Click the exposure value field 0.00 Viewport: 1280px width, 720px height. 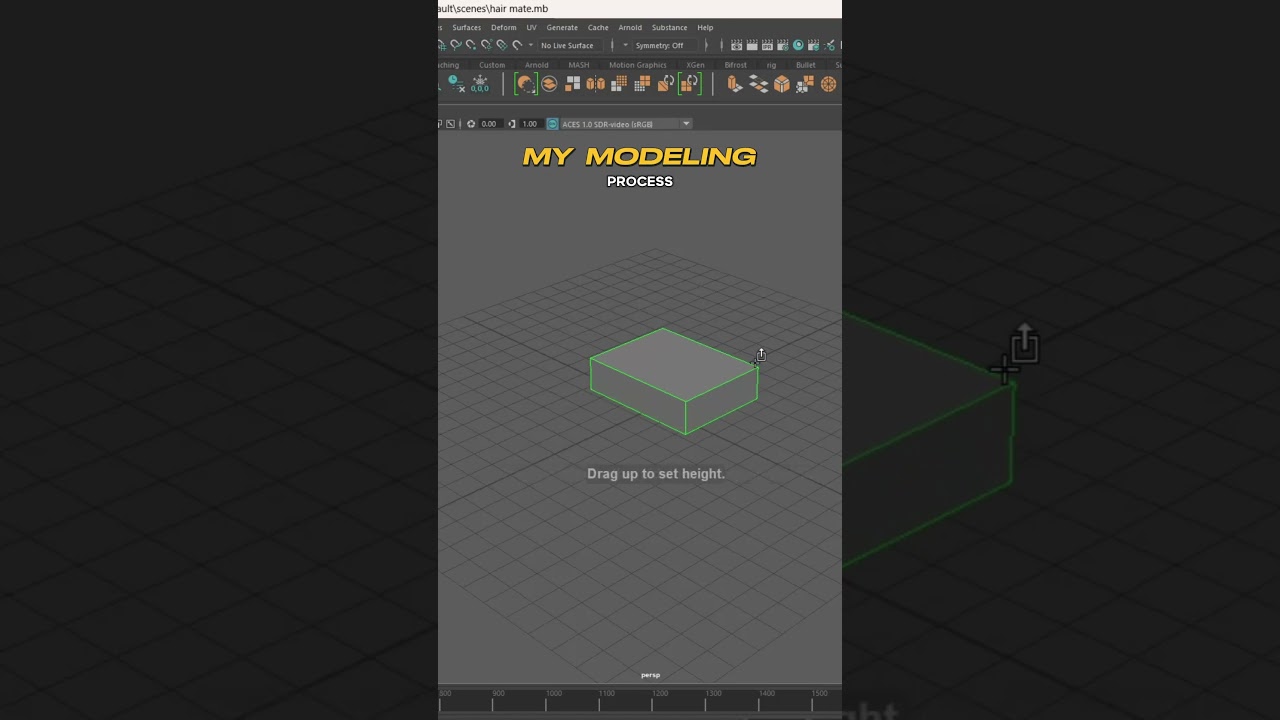coord(491,124)
